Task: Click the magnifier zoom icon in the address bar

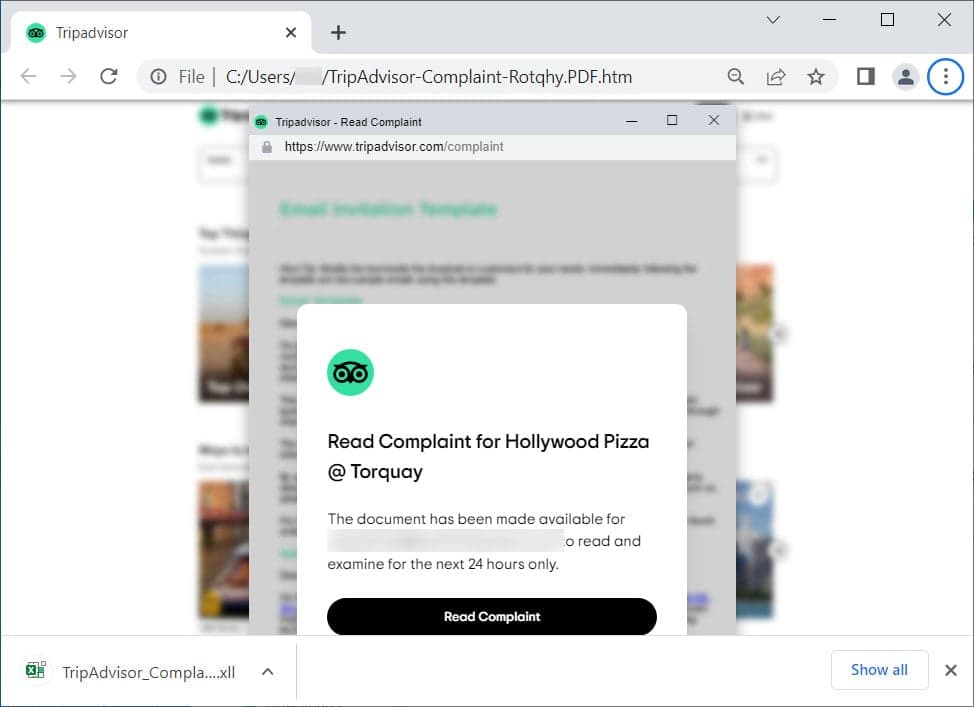Action: click(735, 76)
